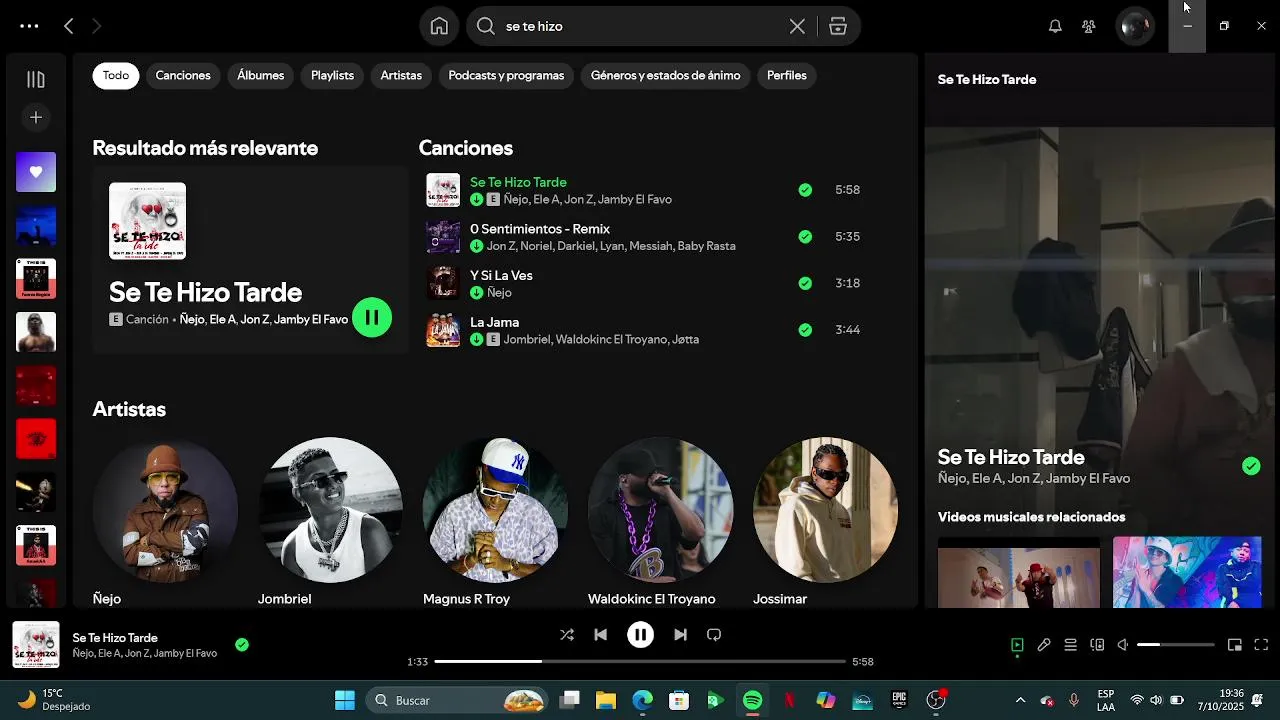Viewport: 1280px width, 720px height.
Task: Toggle saved checkmark for La Jama
Action: [x=805, y=330]
